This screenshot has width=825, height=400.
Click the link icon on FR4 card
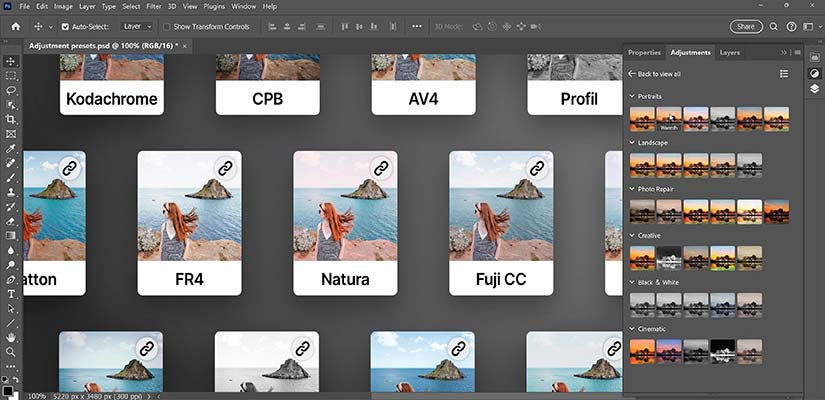(225, 168)
